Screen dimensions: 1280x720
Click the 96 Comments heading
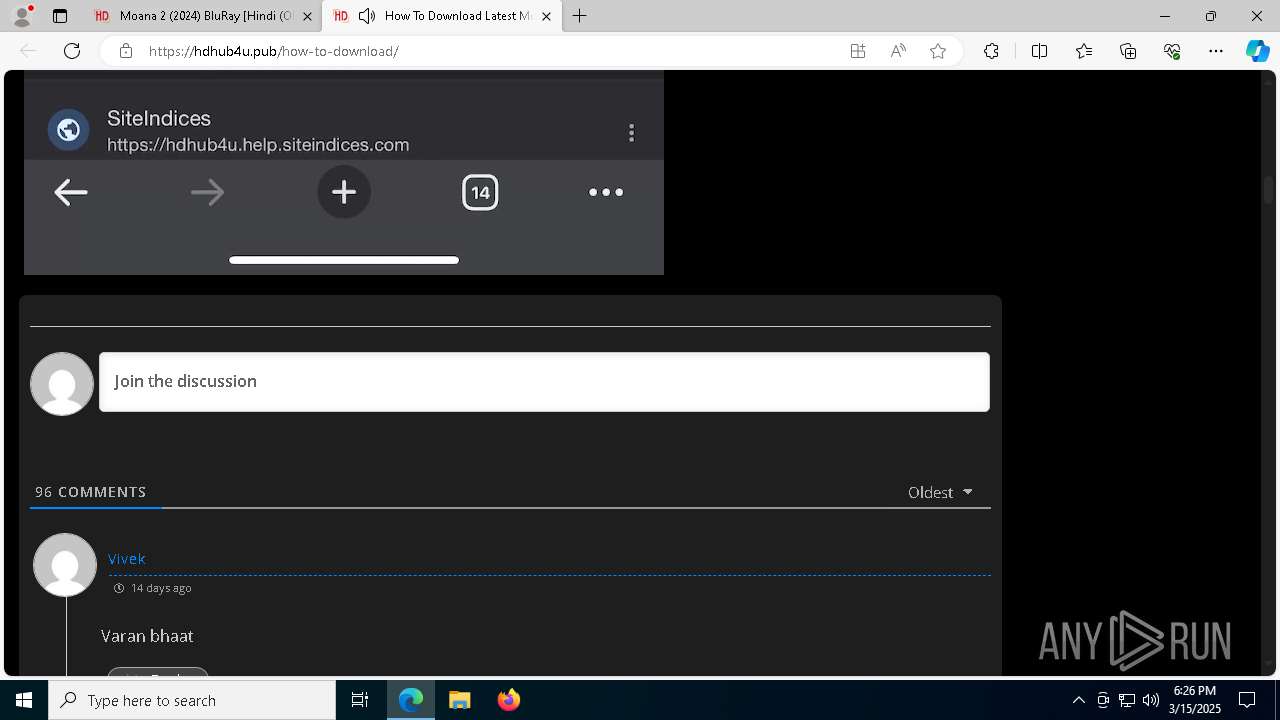tap(91, 492)
